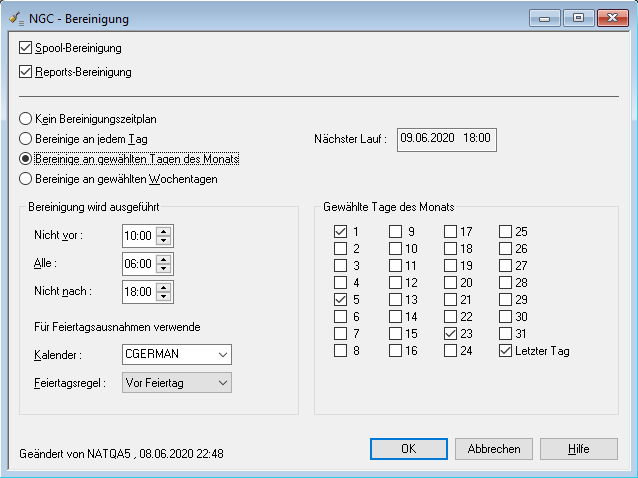Click the Abbrechen button
The height and width of the screenshot is (478, 638).
493,449
